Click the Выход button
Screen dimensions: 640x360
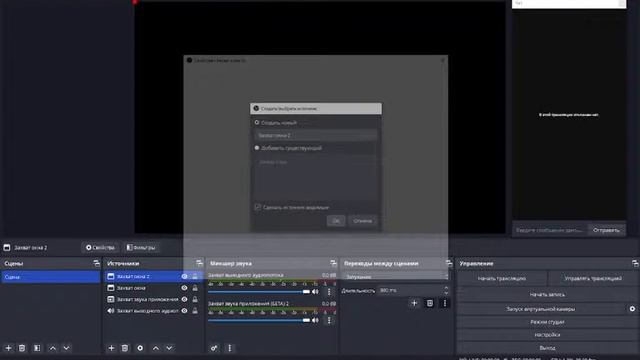point(547,348)
